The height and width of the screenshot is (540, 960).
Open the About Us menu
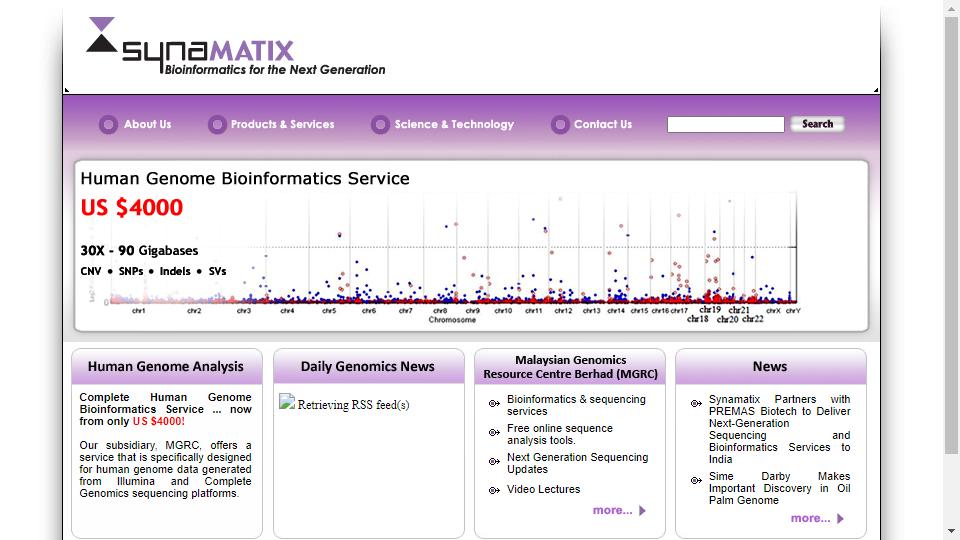pyautogui.click(x=148, y=124)
